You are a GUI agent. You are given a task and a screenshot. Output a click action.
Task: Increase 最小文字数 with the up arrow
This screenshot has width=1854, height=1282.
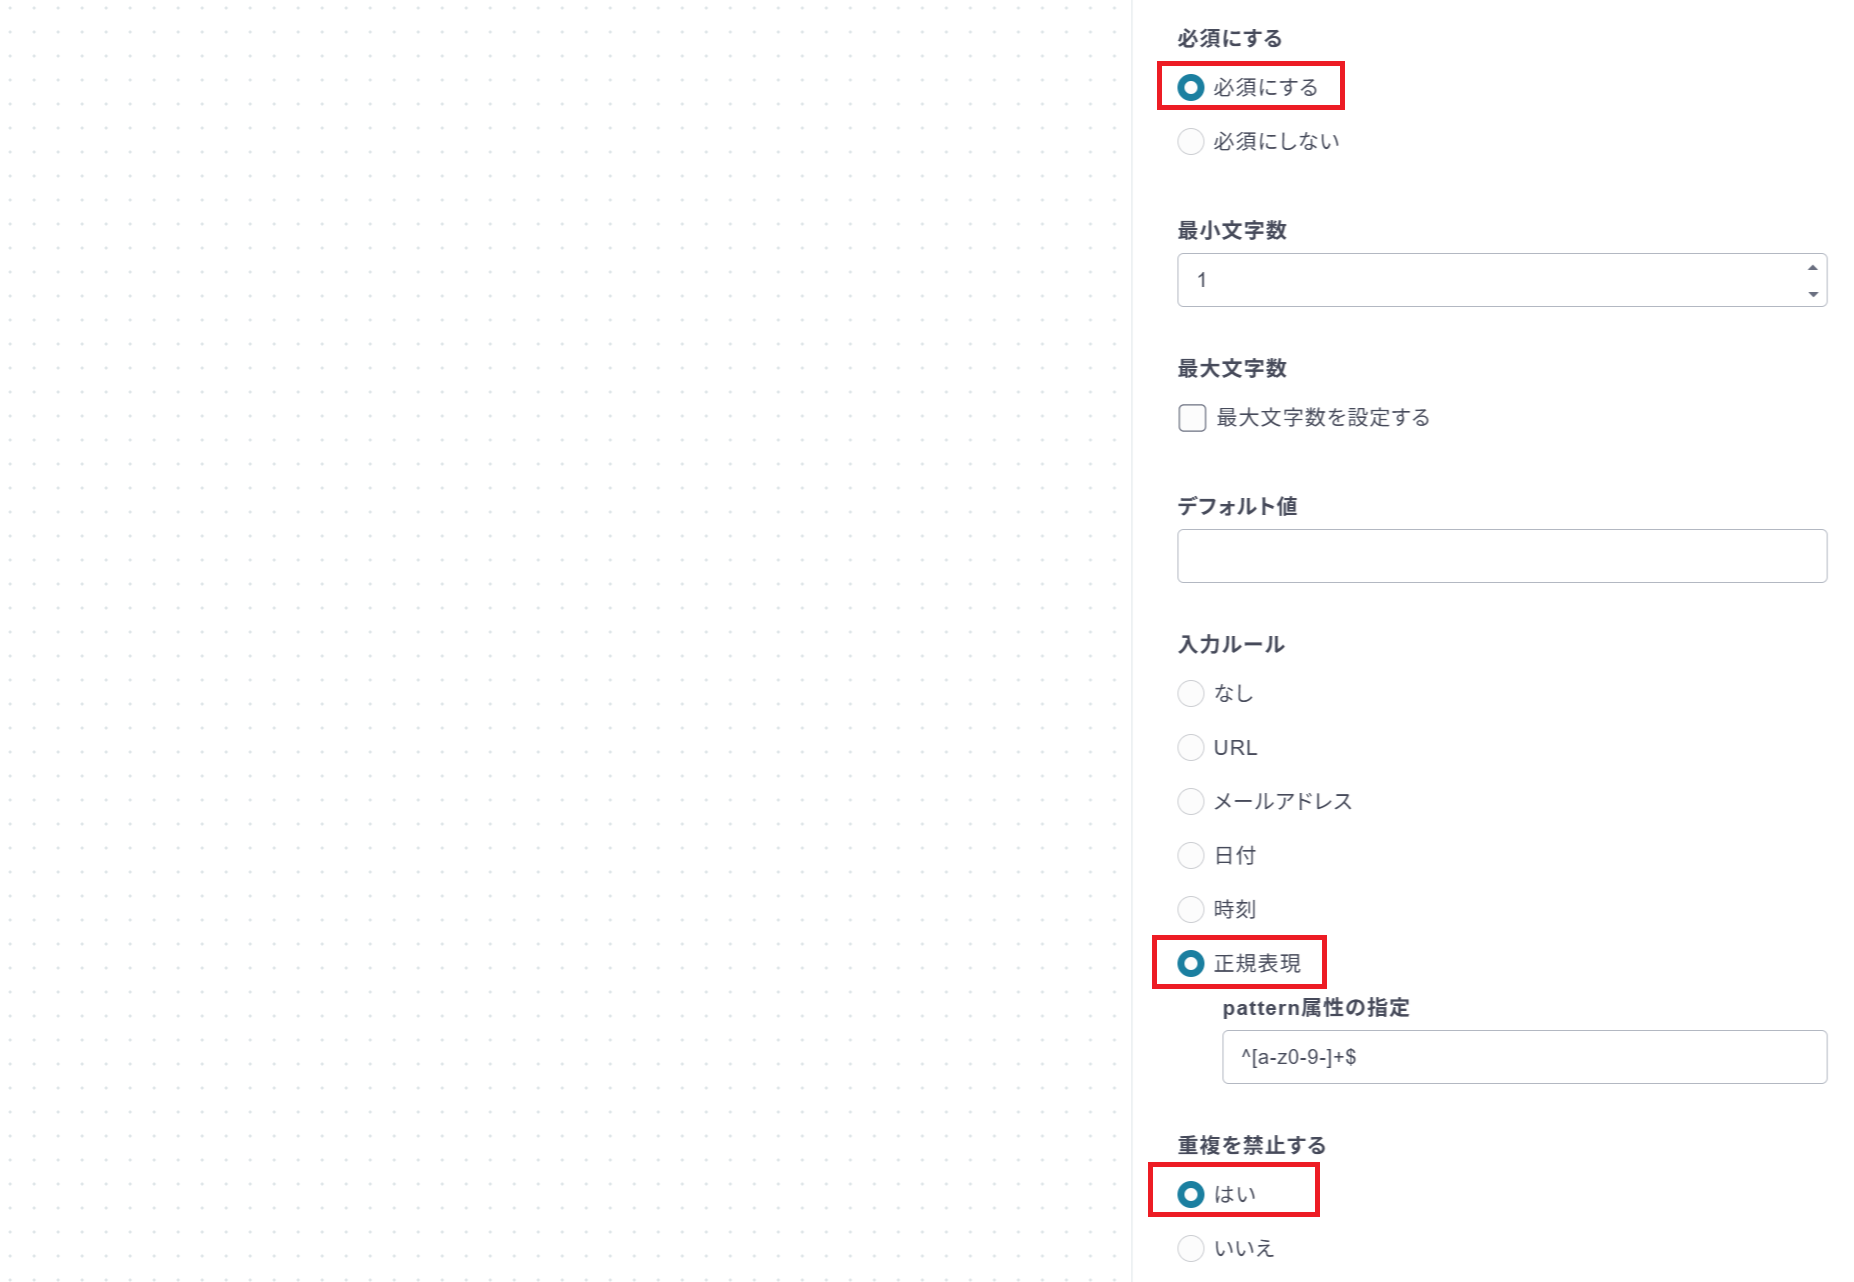tap(1812, 268)
